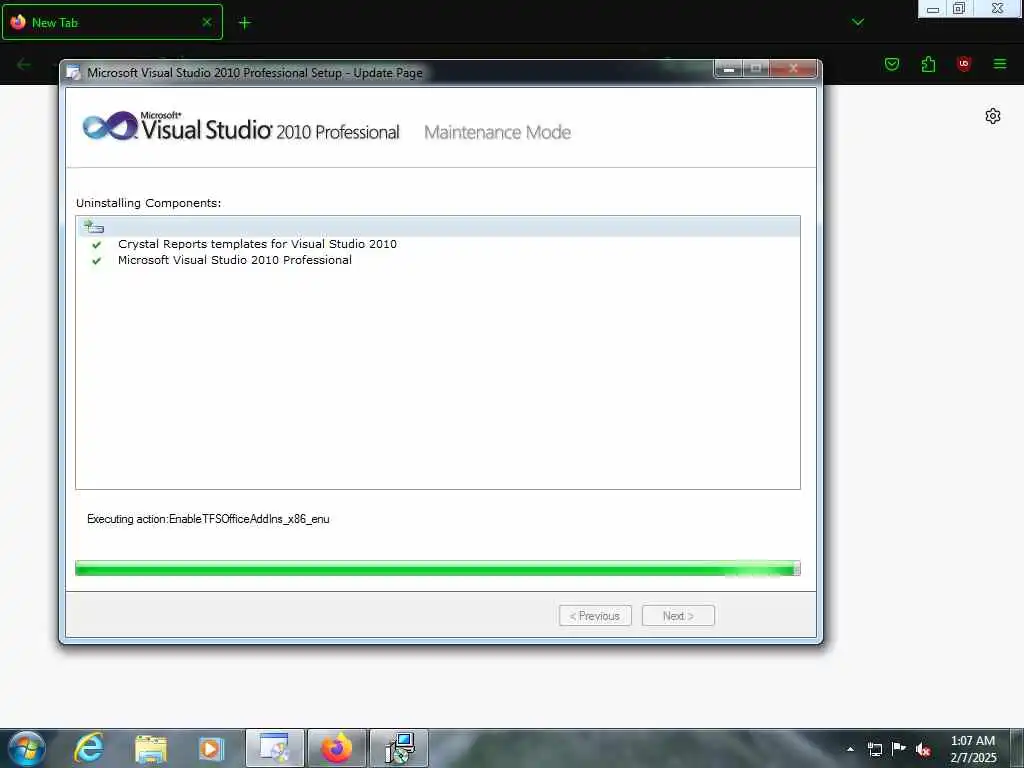Open the installer taskbar icon with computer
This screenshot has height=768, width=1024.
(399, 748)
